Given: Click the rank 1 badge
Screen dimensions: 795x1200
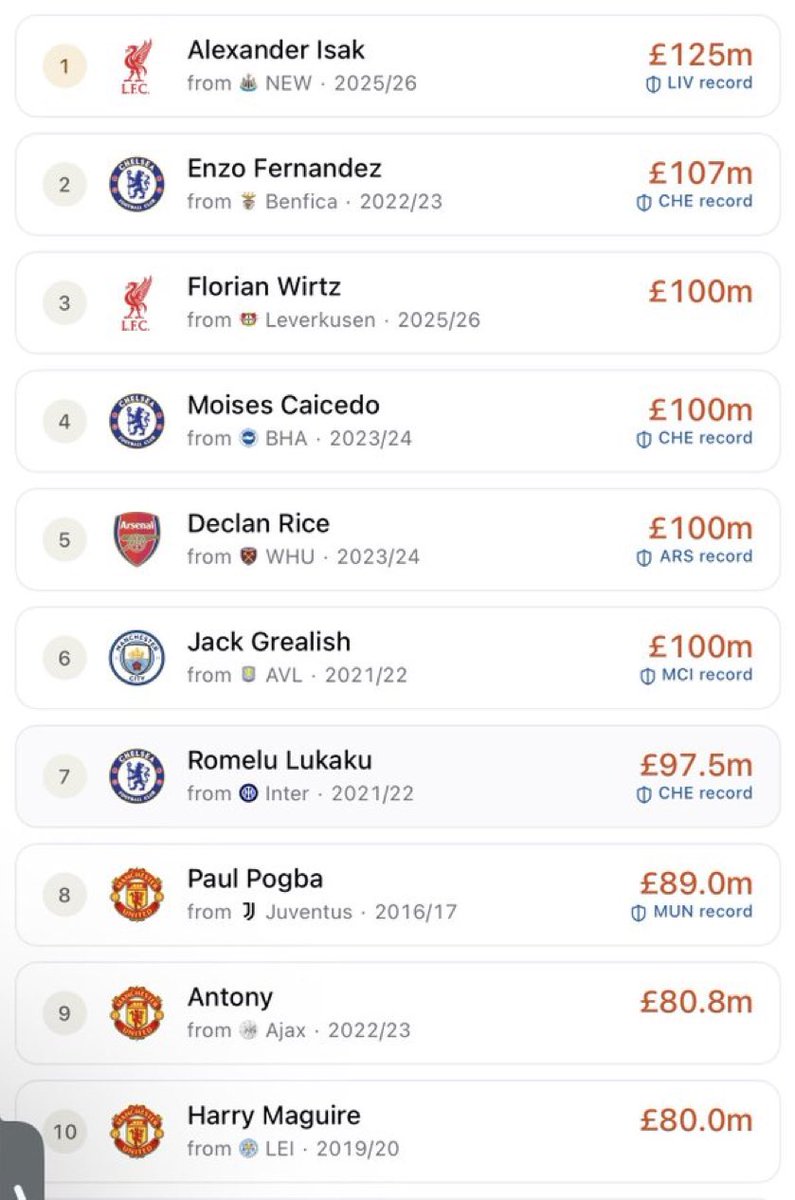Looking at the screenshot, I should tap(65, 67).
